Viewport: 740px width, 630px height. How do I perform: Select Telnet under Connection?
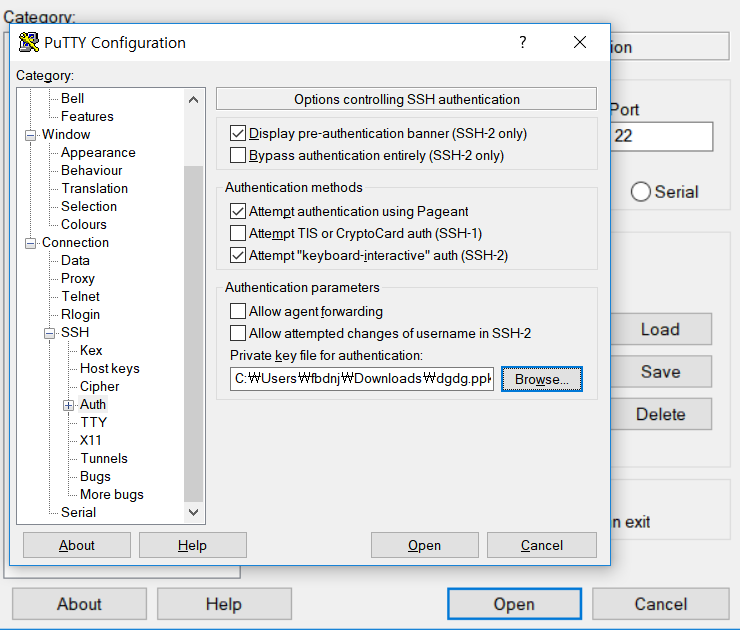coord(81,296)
